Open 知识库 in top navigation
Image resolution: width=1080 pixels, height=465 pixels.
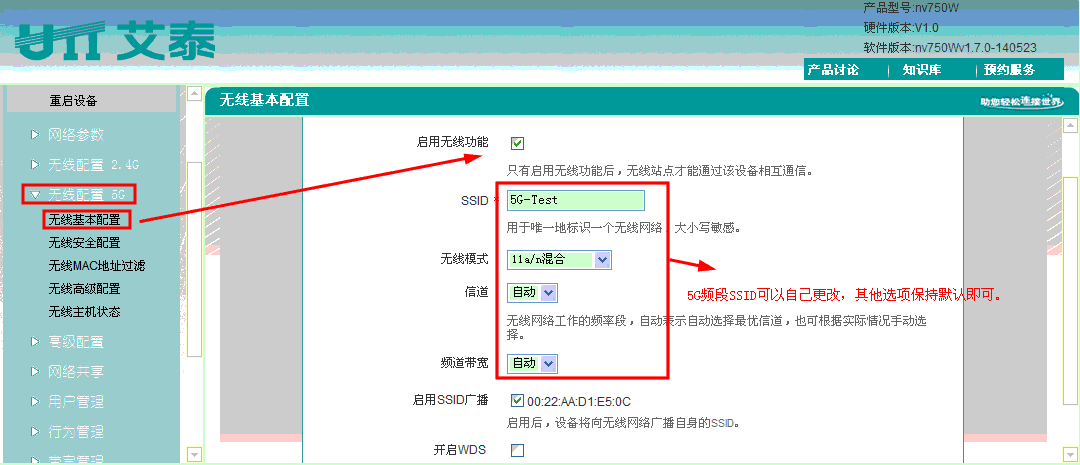(921, 70)
